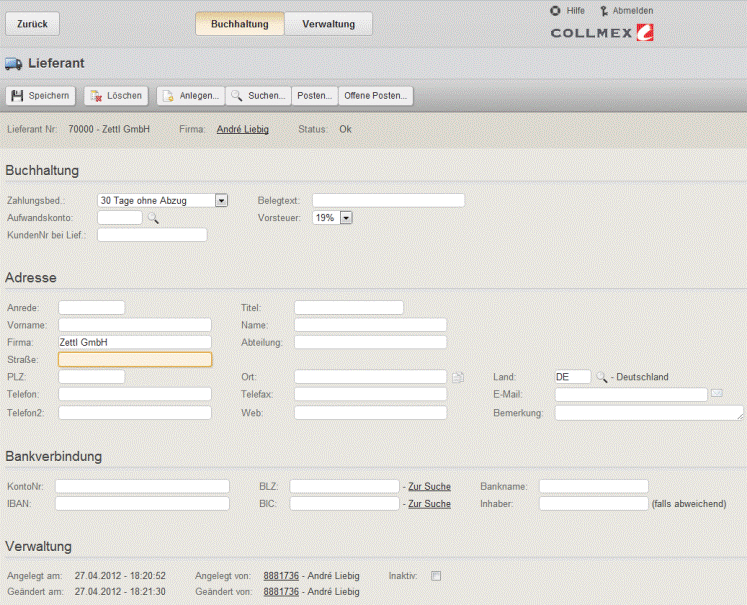Click the 27.04.2012 - 18:20:52 created date
Image resolution: width=747 pixels, height=605 pixels.
tap(120, 576)
